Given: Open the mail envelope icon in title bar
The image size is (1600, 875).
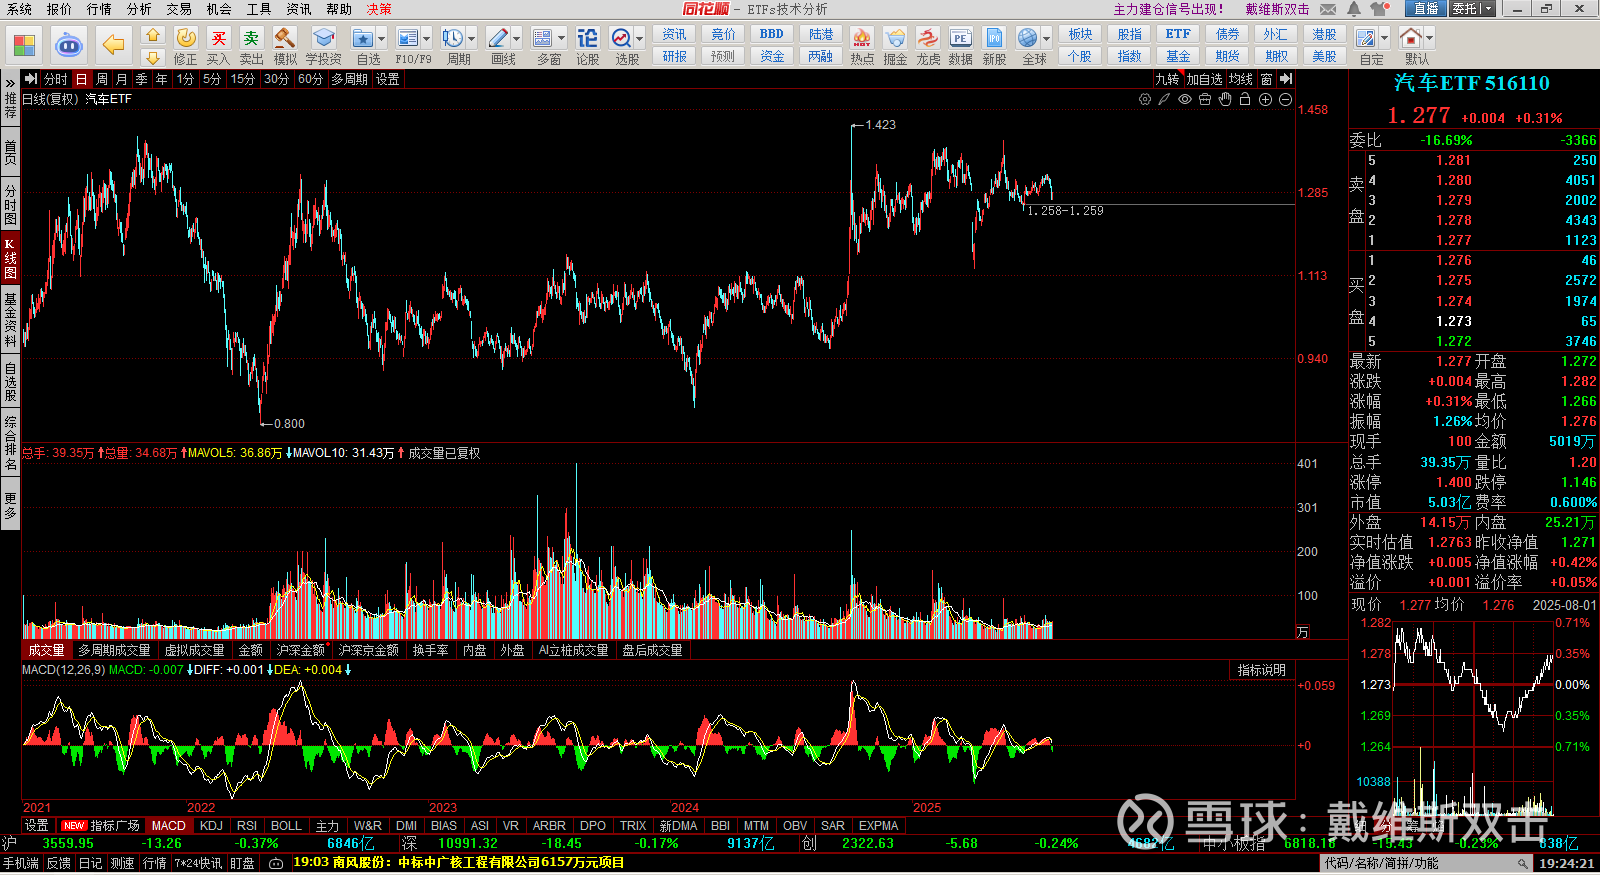Looking at the screenshot, I should click(x=1328, y=9).
